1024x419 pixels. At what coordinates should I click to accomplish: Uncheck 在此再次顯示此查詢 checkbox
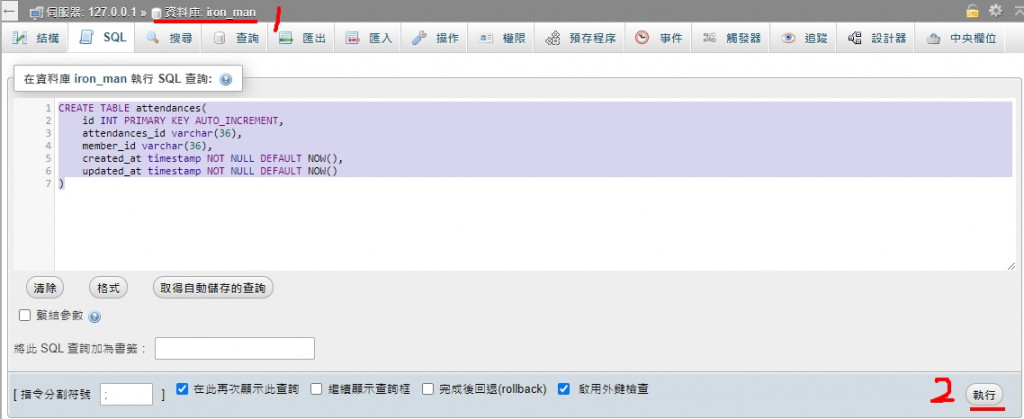click(x=182, y=389)
